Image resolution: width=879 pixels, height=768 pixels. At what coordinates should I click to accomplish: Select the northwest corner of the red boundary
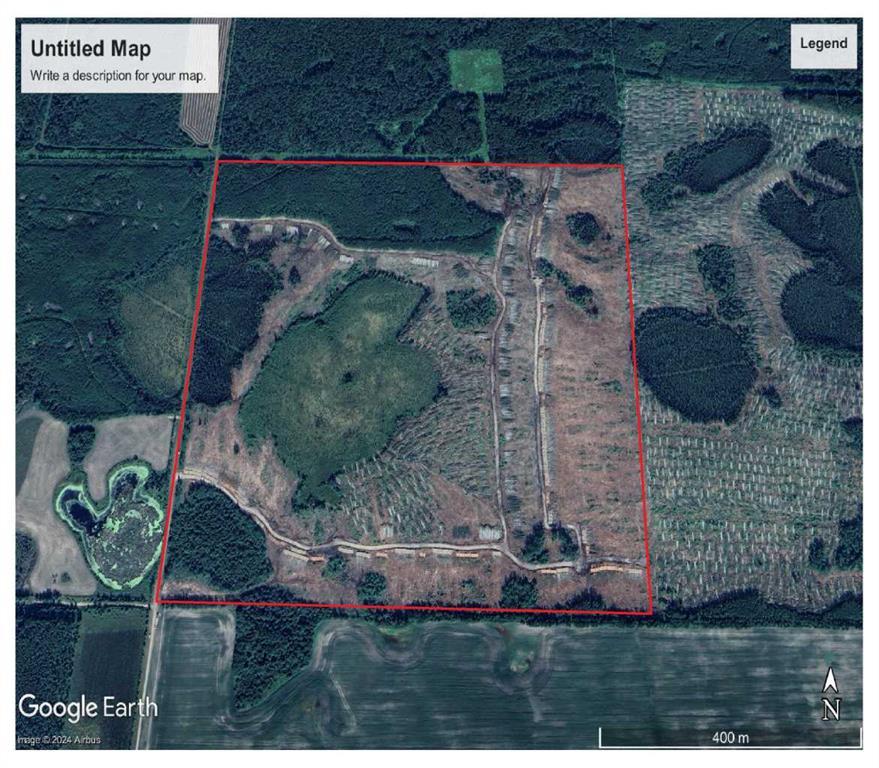tap(218, 160)
